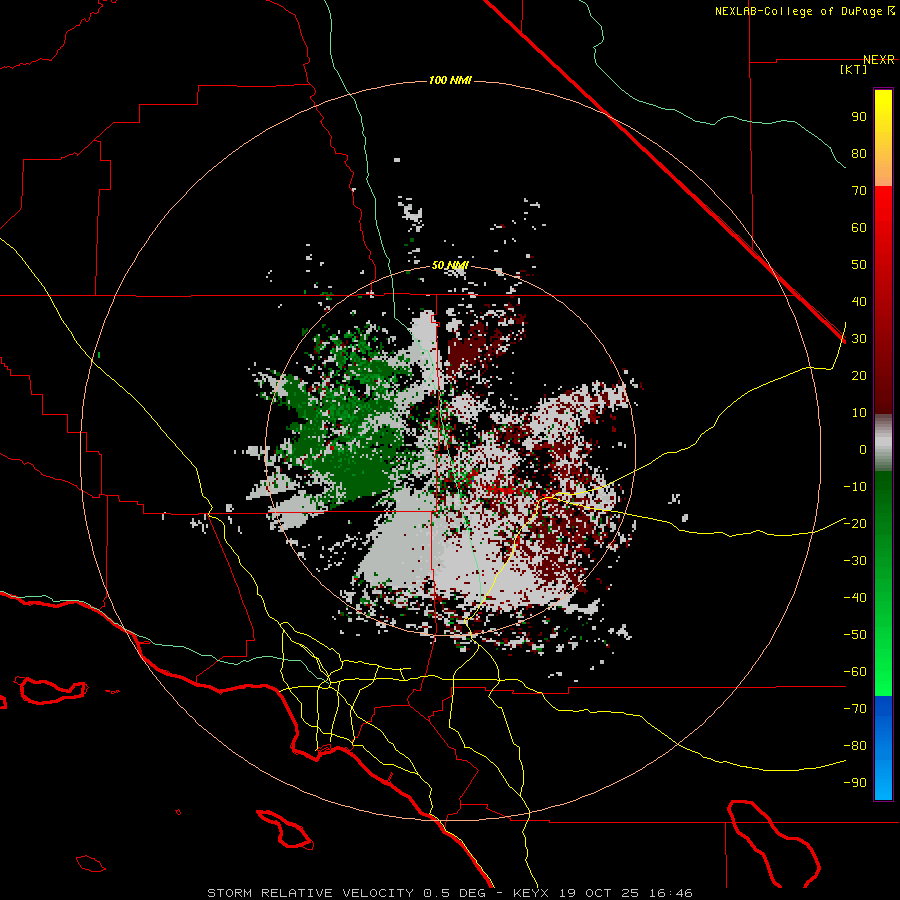Click the 0 value on the scale
The width and height of the screenshot is (900, 900).
[863, 449]
